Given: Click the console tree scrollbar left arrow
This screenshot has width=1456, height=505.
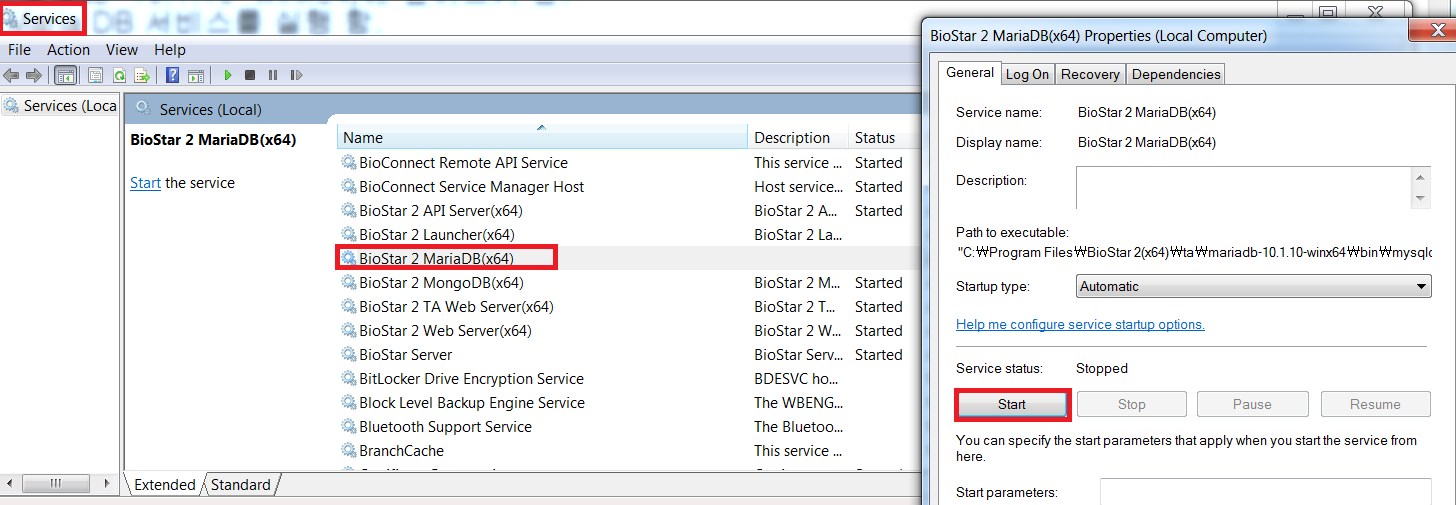Looking at the screenshot, I should [x=11, y=484].
